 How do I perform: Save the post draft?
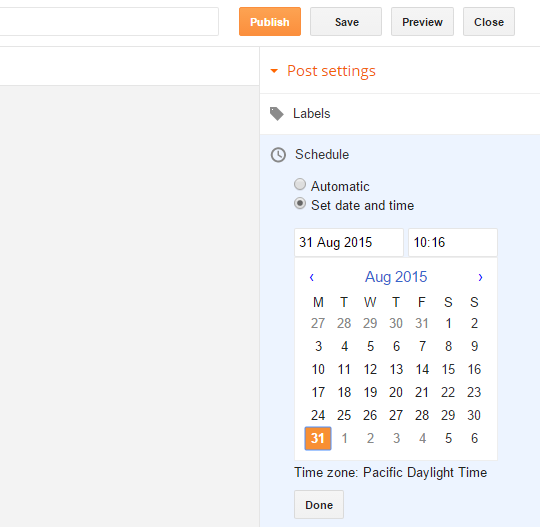pos(346,22)
